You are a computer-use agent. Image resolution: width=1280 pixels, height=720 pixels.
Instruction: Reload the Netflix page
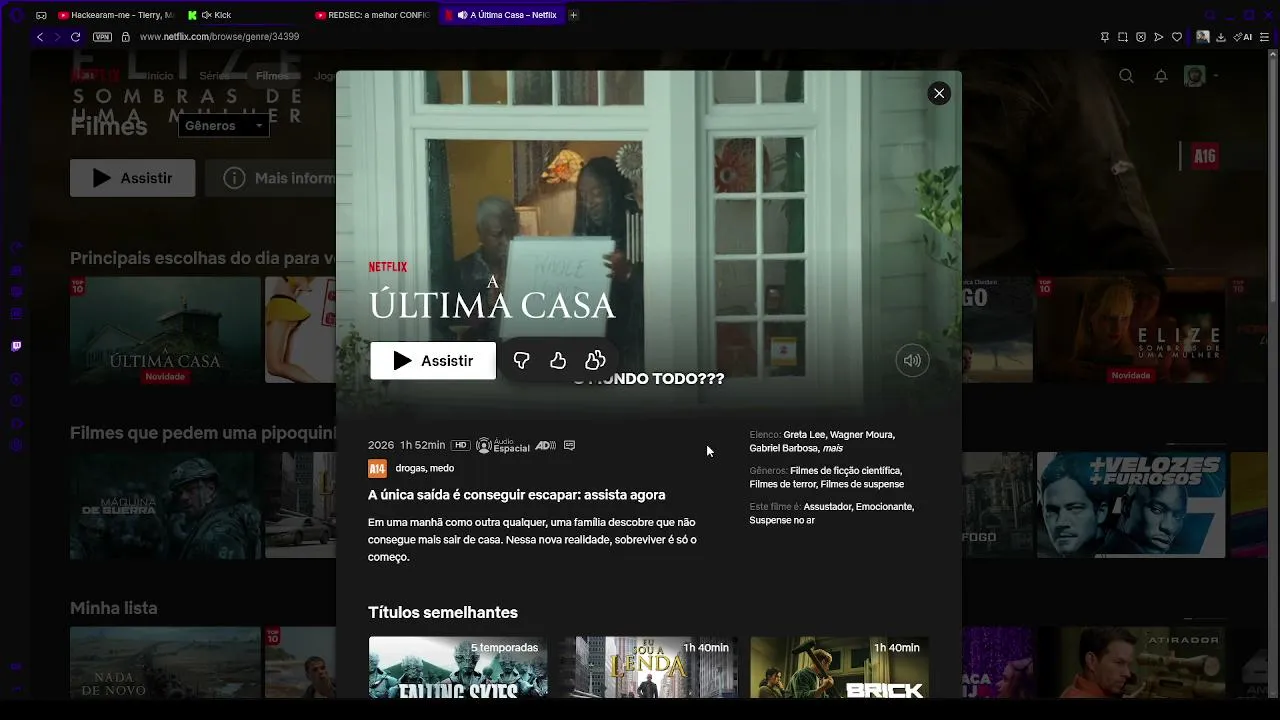[x=75, y=37]
